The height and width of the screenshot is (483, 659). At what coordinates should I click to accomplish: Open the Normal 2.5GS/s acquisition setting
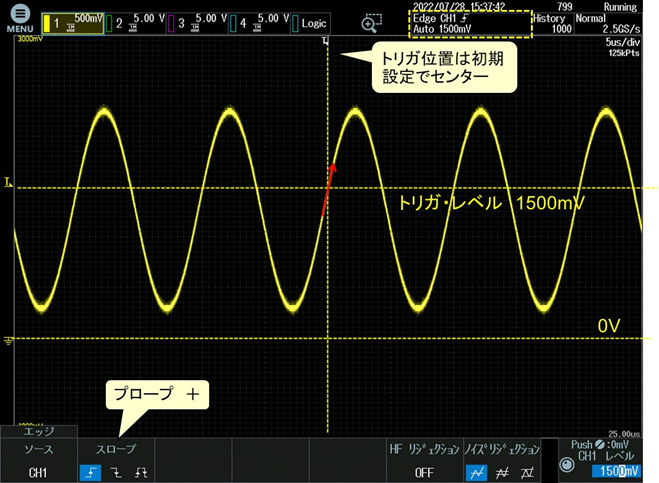coord(608,24)
